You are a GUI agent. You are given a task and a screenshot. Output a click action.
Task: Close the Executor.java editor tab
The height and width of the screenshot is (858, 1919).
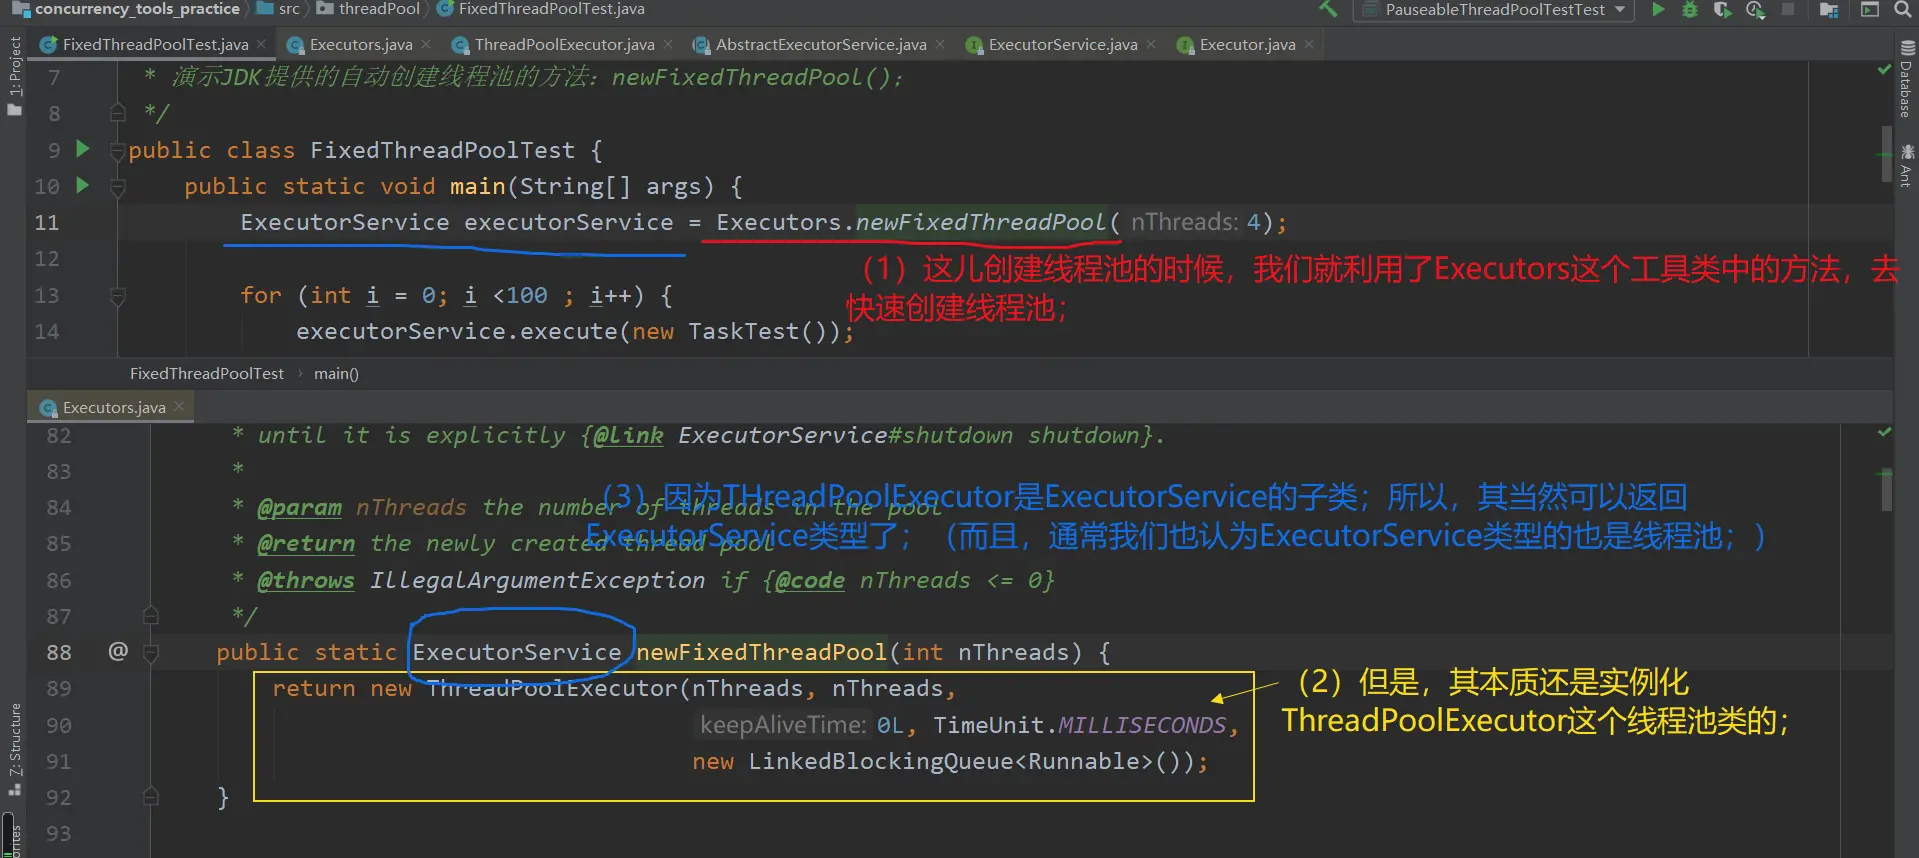click(1309, 44)
